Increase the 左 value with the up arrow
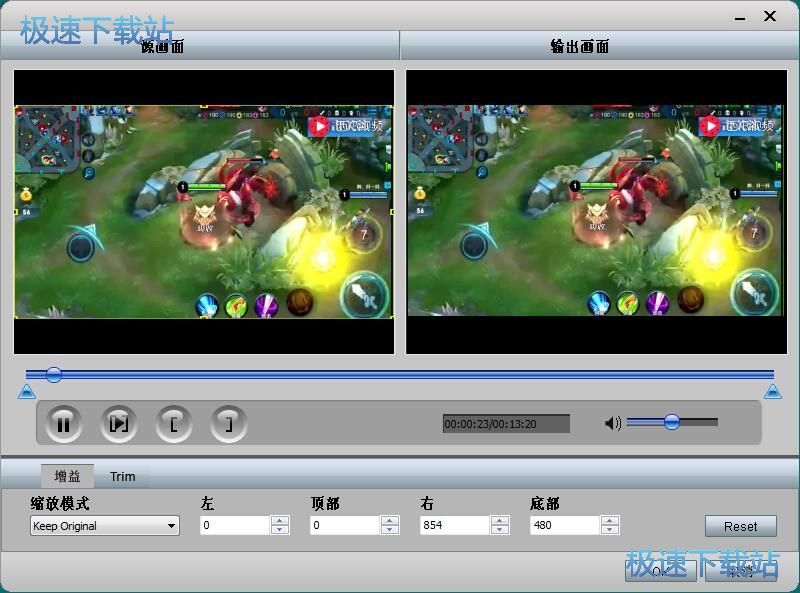Screen dimensions: 800x593 [x=280, y=521]
